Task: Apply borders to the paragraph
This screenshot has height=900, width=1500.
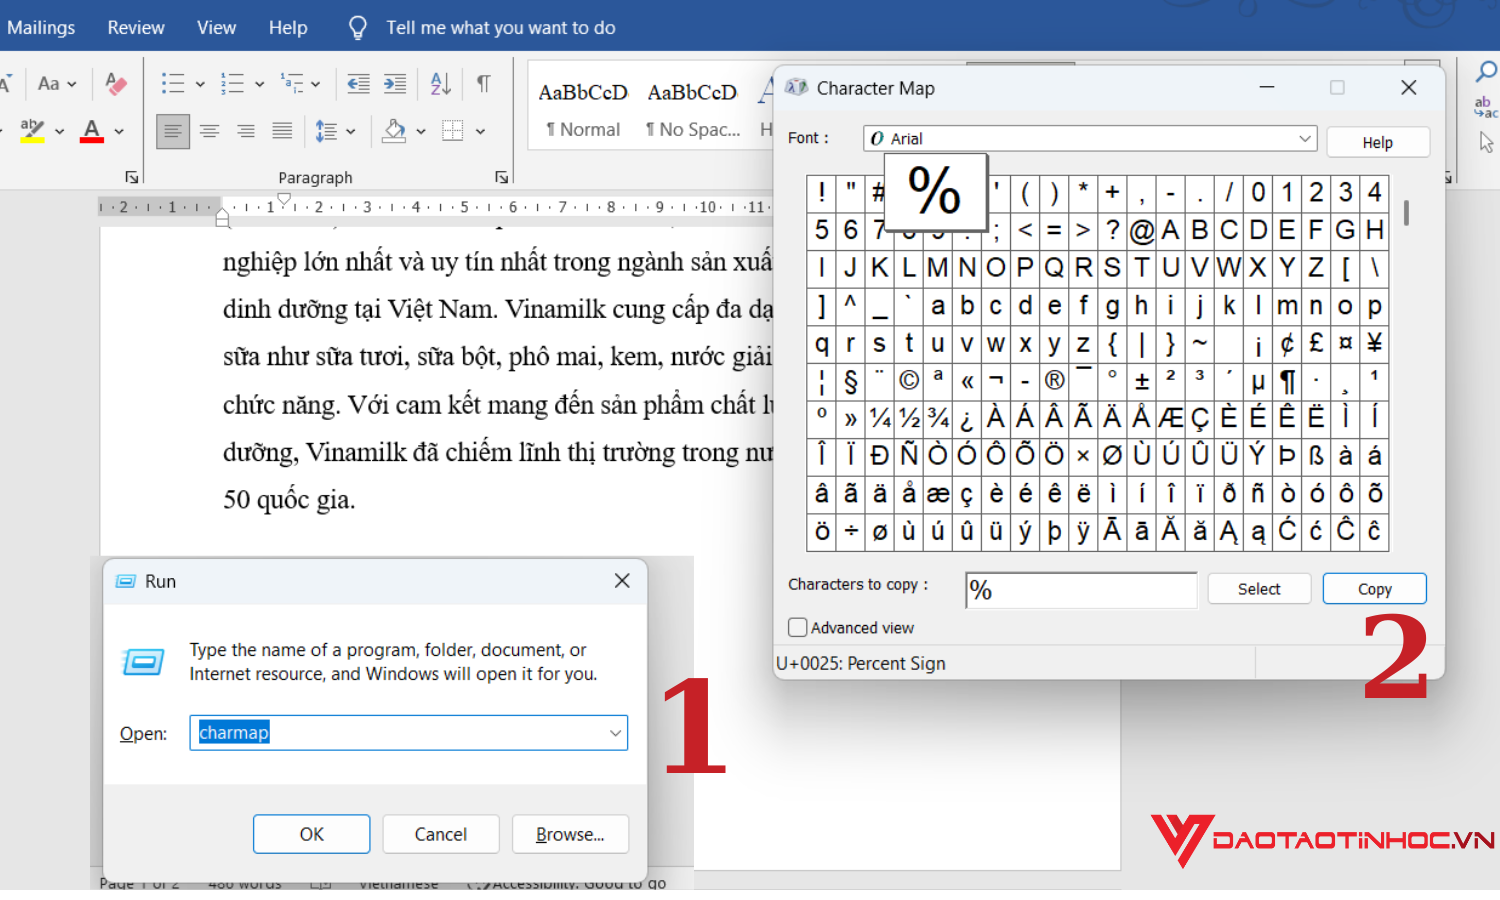Action: coord(453,131)
